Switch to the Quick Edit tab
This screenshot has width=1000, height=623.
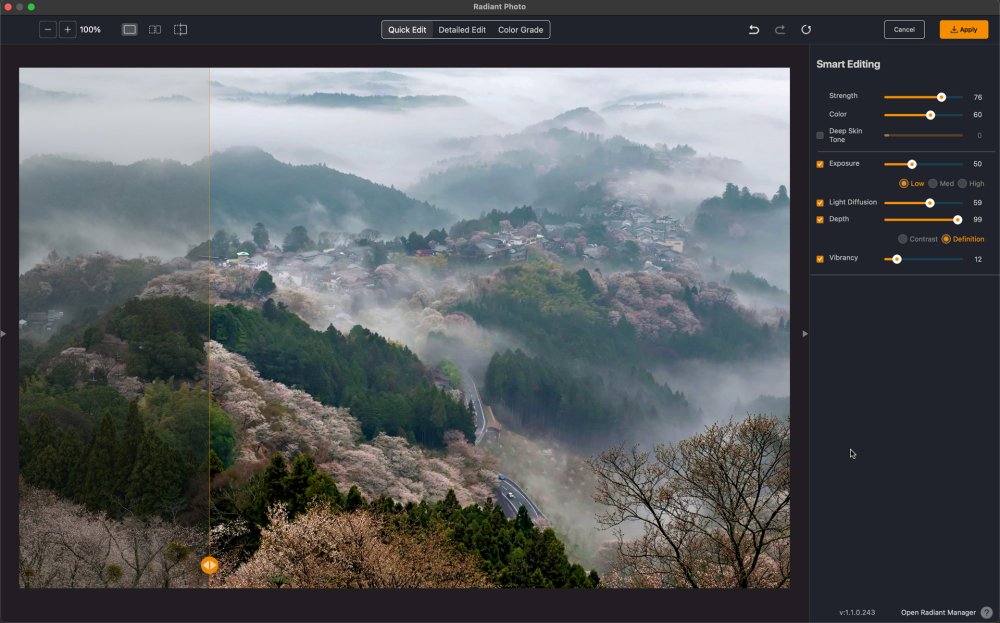407,30
